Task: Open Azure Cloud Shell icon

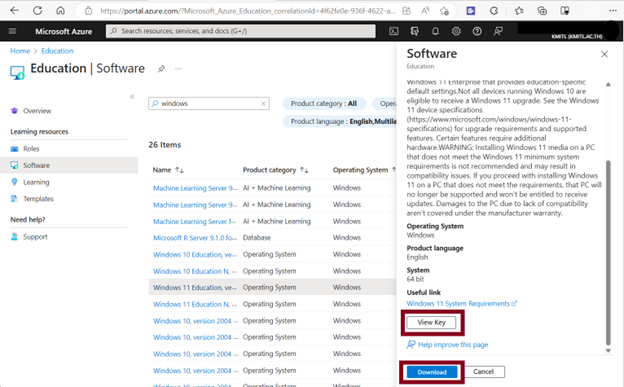Action: 394,31
